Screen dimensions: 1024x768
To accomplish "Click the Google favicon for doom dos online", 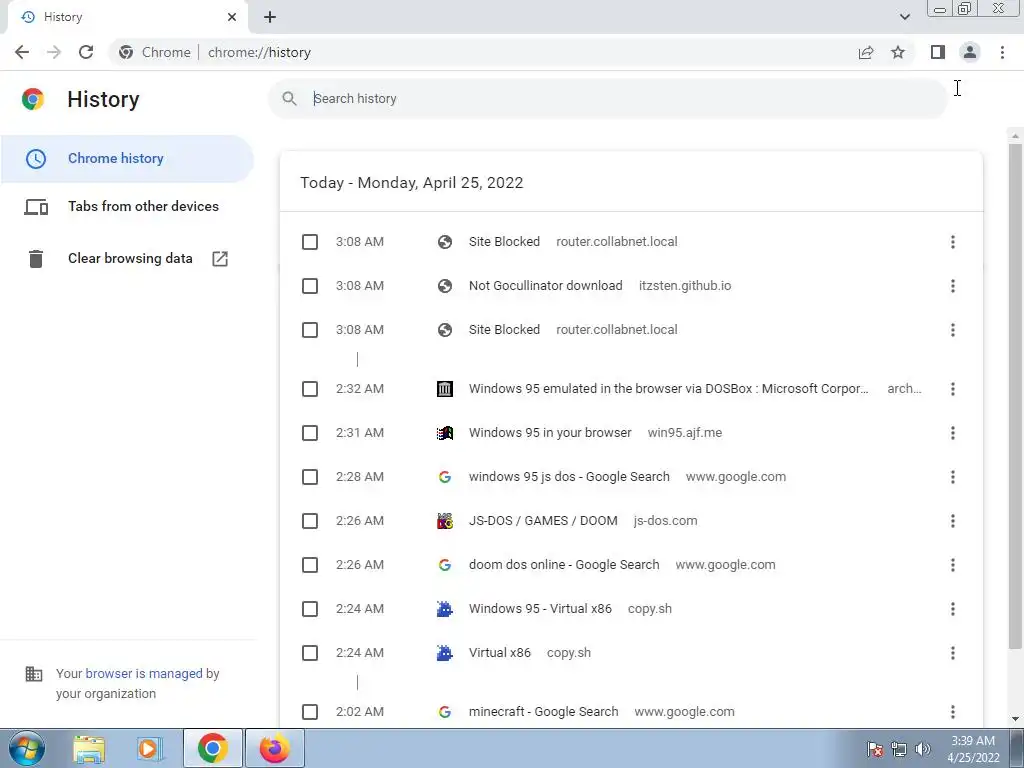I will 445,565.
